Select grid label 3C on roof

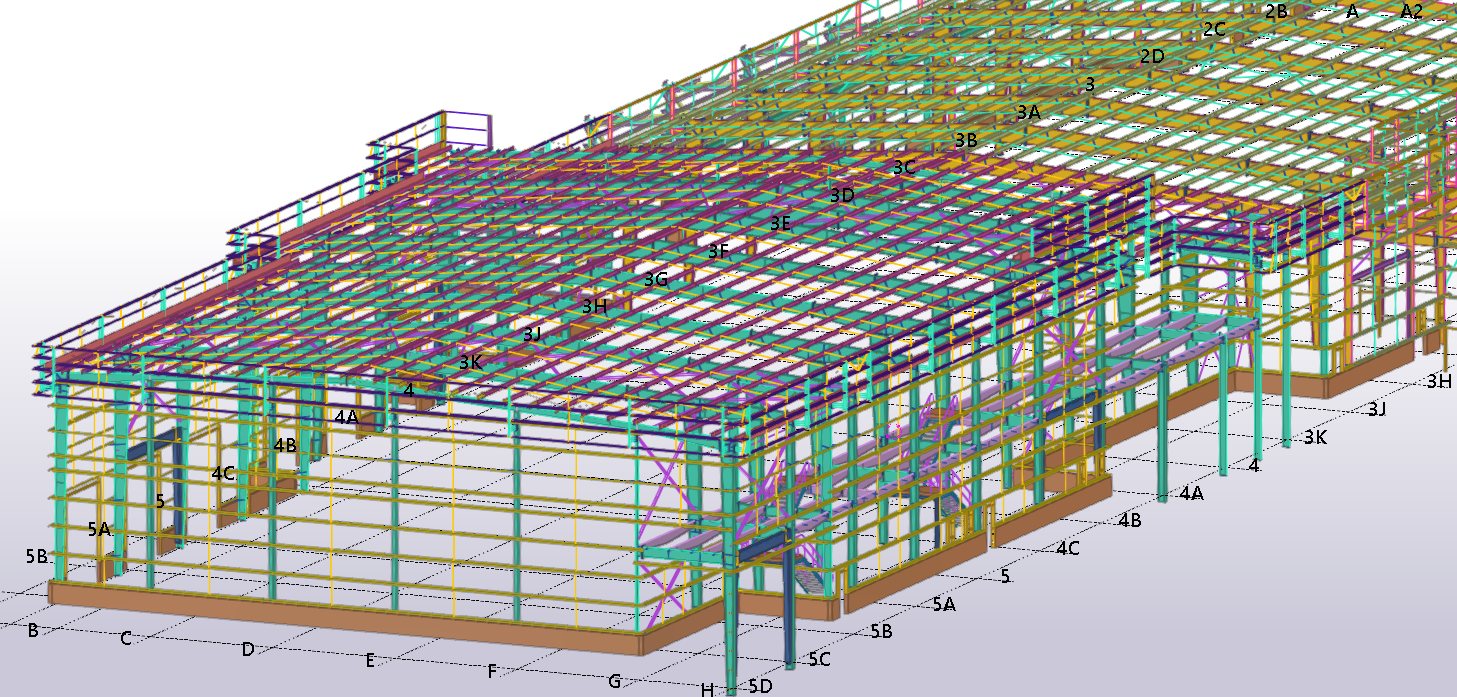point(904,168)
